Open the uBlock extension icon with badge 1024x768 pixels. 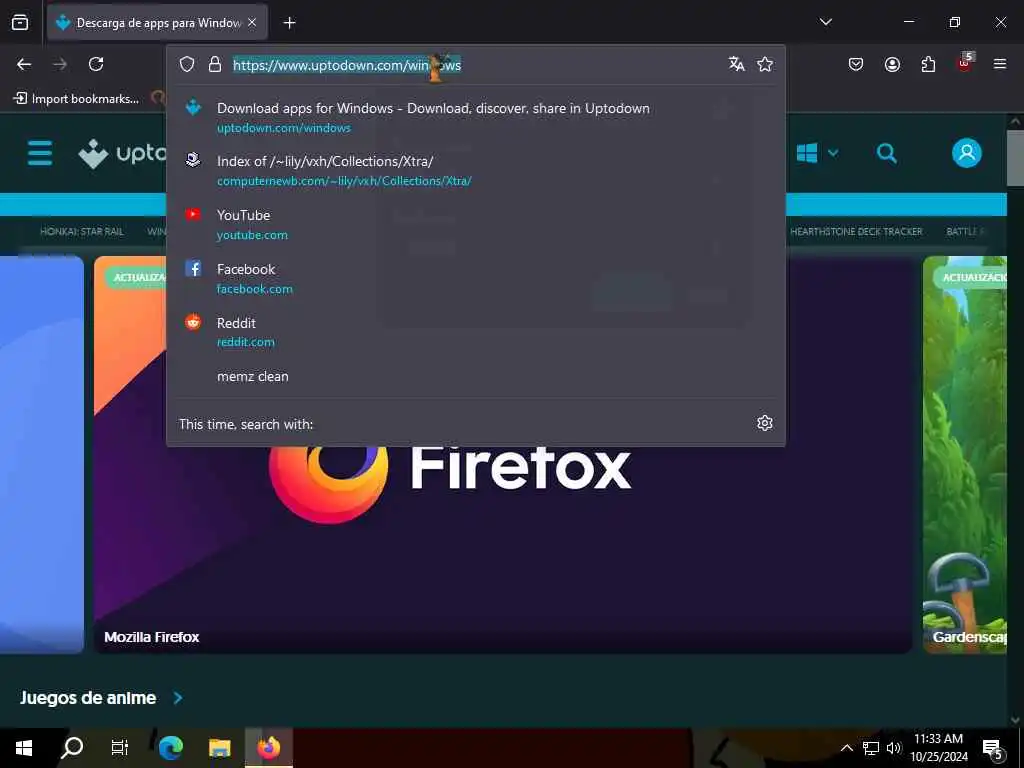[965, 63]
